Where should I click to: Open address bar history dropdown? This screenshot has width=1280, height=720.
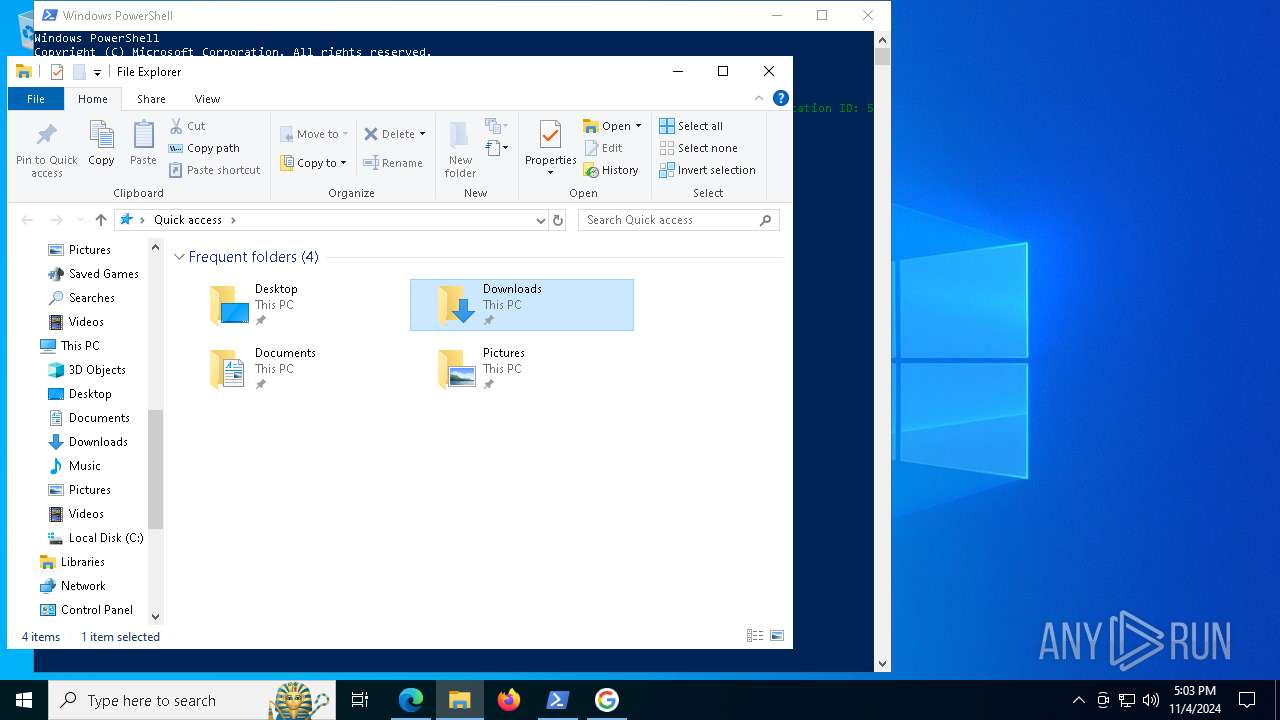point(541,220)
